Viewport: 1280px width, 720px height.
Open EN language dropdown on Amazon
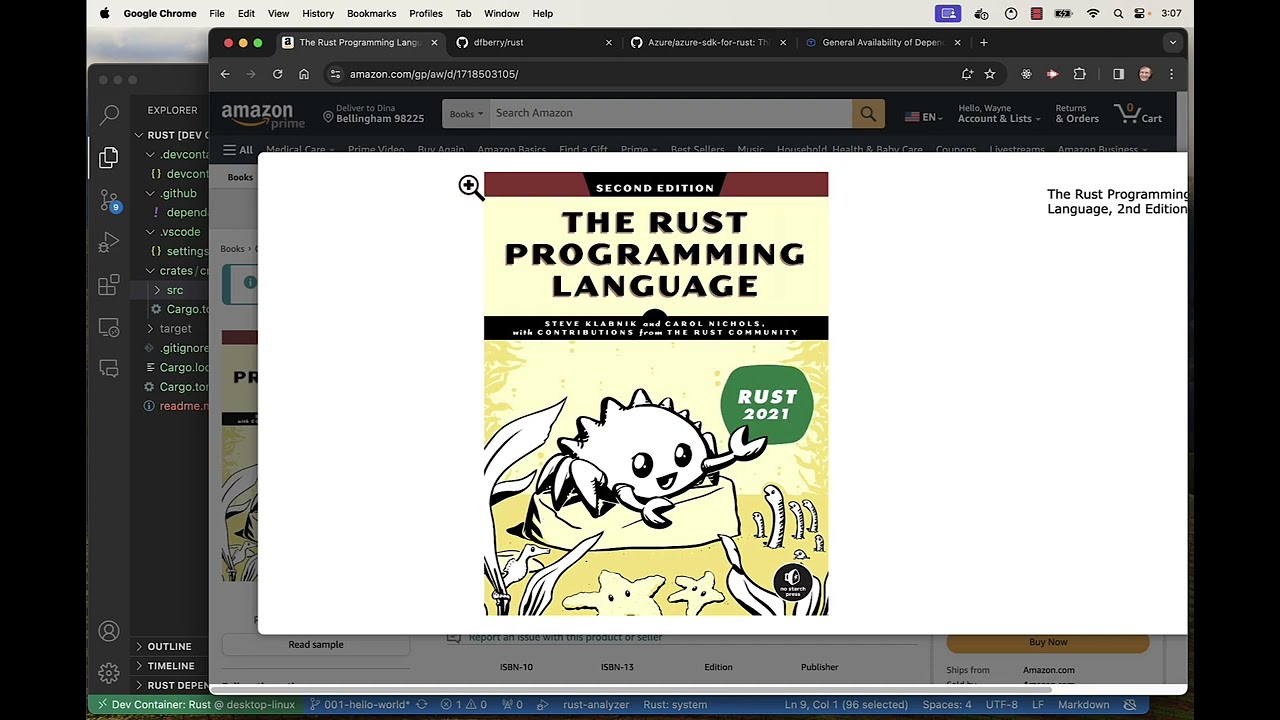[924, 117]
